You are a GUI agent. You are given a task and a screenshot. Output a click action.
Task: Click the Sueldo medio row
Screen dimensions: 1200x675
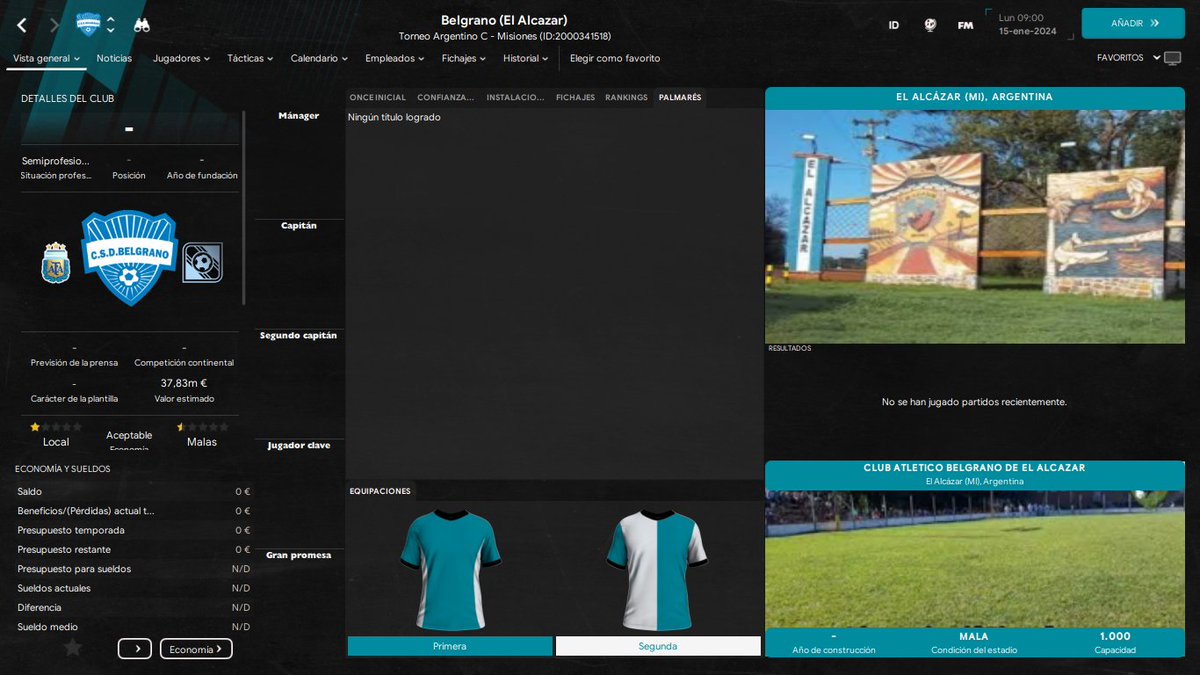134,627
